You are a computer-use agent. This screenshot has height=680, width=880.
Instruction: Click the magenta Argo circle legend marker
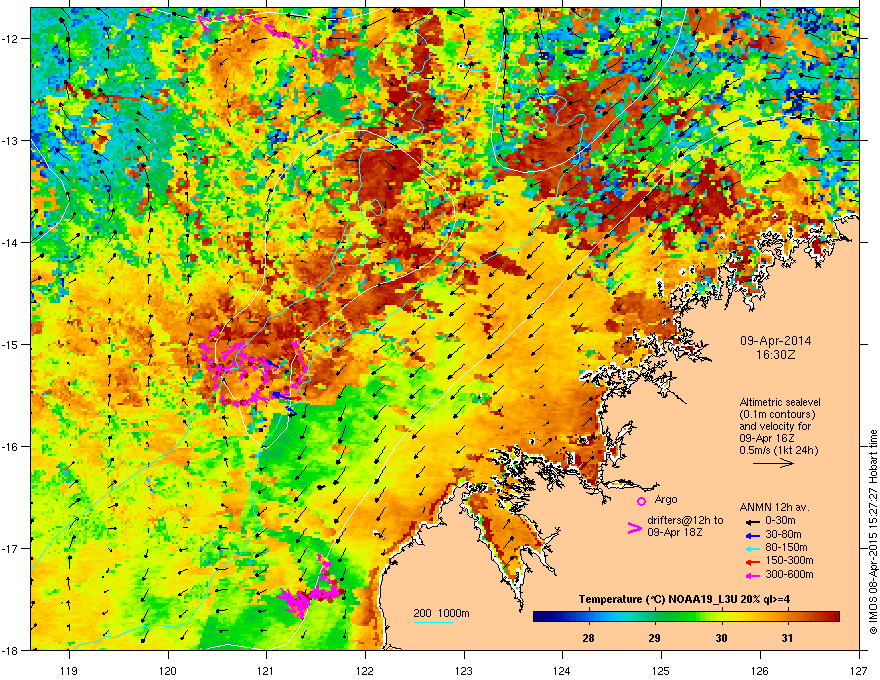[641, 501]
